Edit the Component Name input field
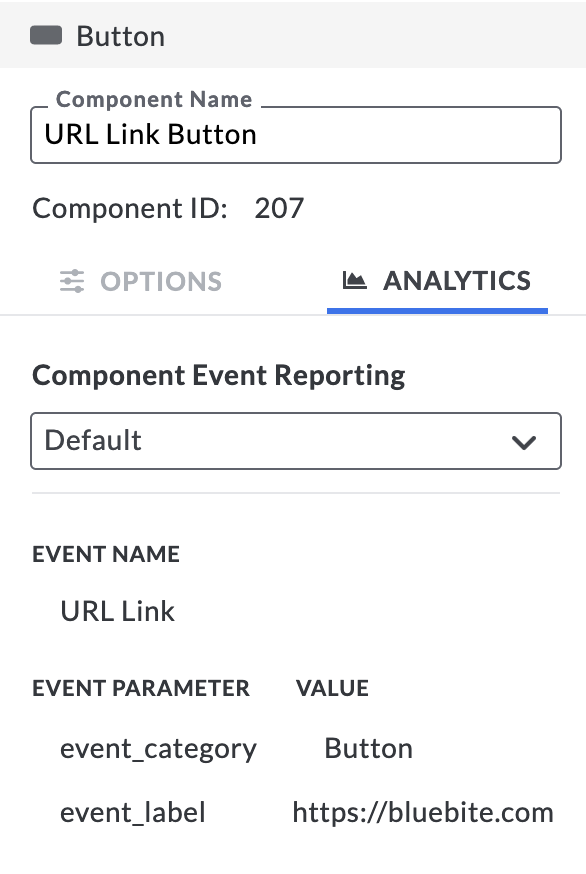The height and width of the screenshot is (874, 586). tap(296, 135)
